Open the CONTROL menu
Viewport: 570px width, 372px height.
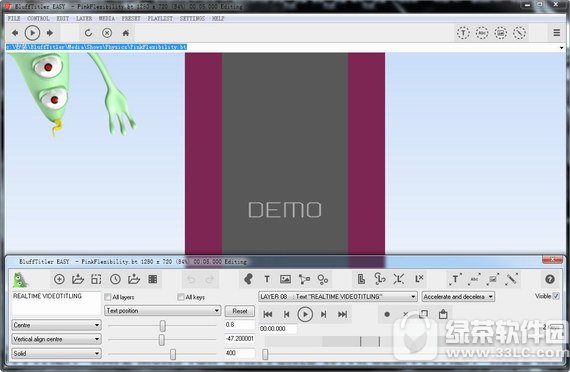tap(38, 18)
